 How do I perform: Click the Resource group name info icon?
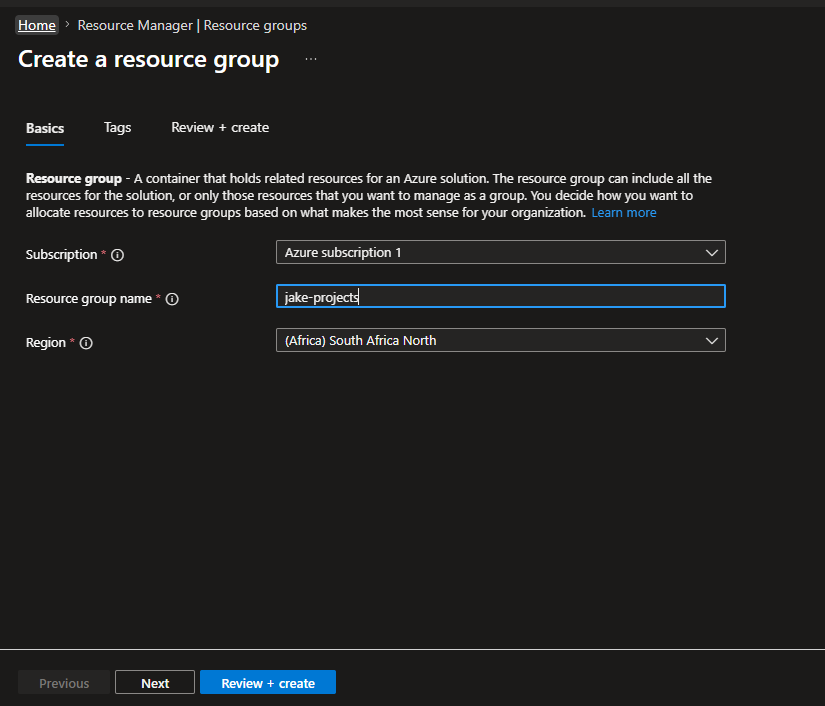pyautogui.click(x=172, y=299)
